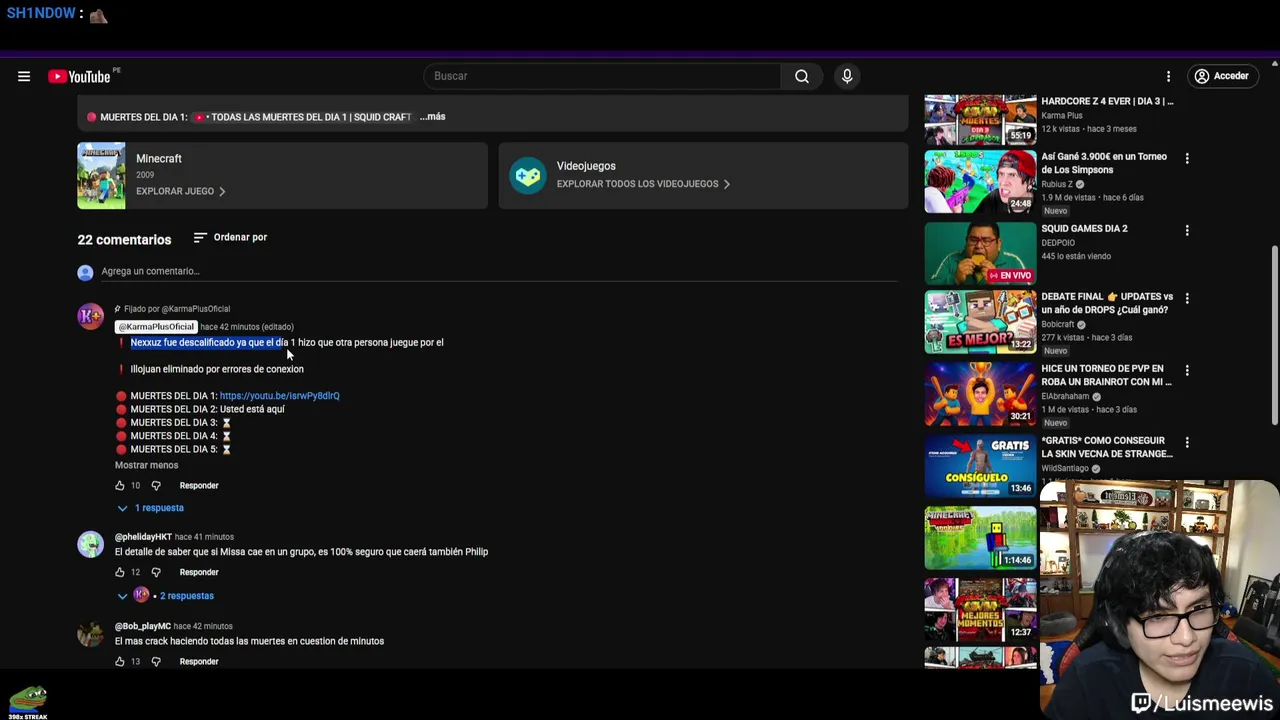The height and width of the screenshot is (720, 1280).
Task: Open the 1:14:46 Minecraft video thumbnail
Action: click(980, 538)
